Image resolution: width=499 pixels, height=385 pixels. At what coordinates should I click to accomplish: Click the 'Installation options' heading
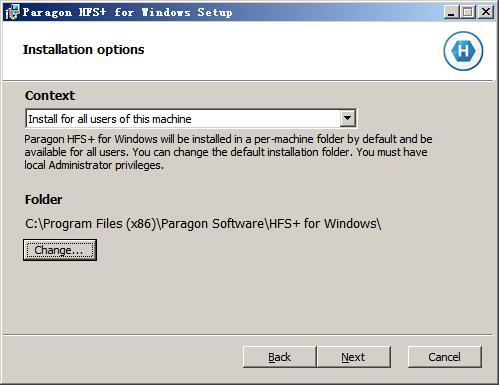click(x=84, y=50)
